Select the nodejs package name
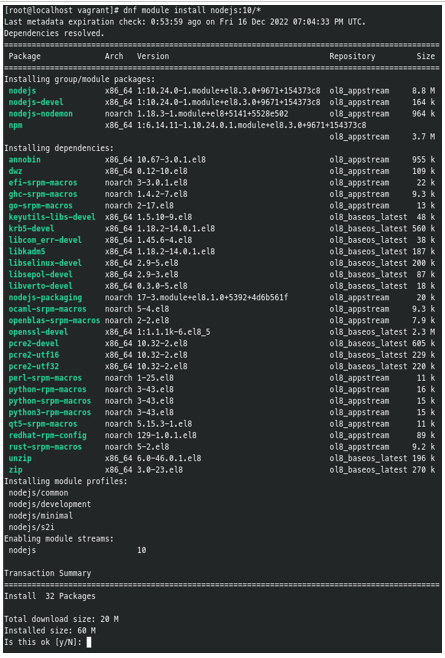445x658 pixels. point(22,91)
